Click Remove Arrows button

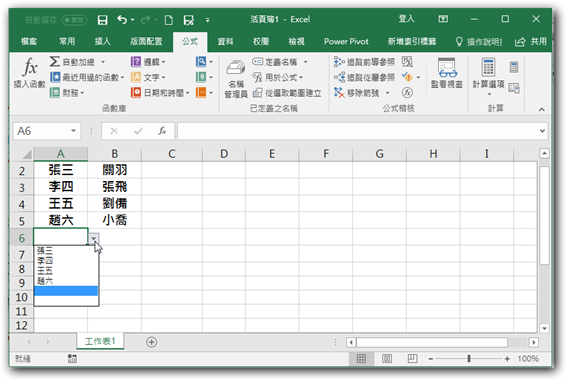[x=357, y=93]
